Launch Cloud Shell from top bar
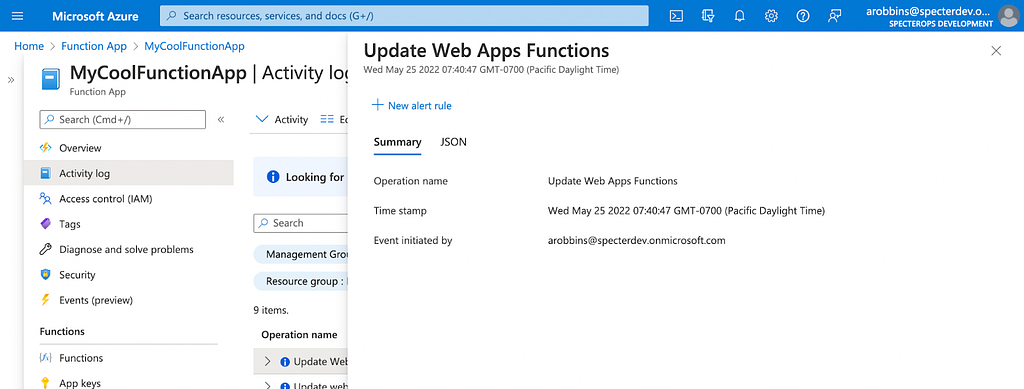1024x389 pixels. point(677,16)
